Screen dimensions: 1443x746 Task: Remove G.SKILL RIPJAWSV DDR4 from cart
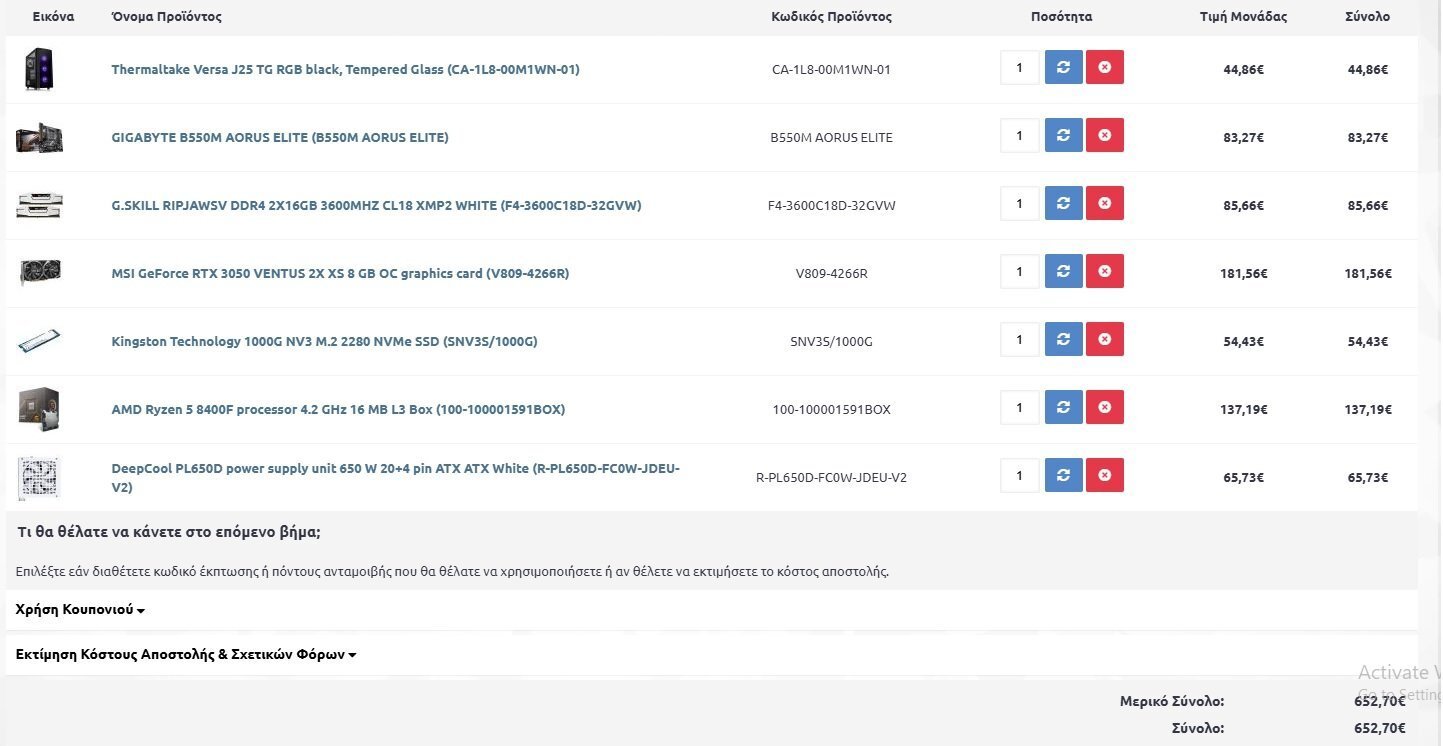click(1105, 203)
